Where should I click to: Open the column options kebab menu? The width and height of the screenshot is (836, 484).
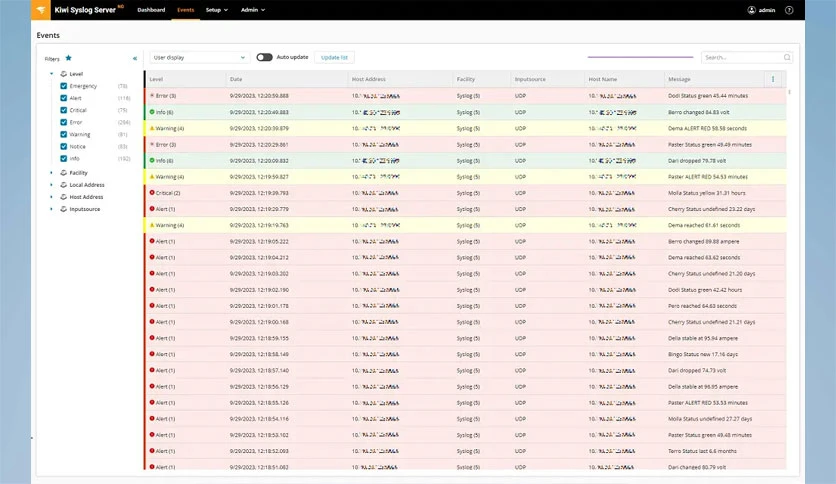773,79
